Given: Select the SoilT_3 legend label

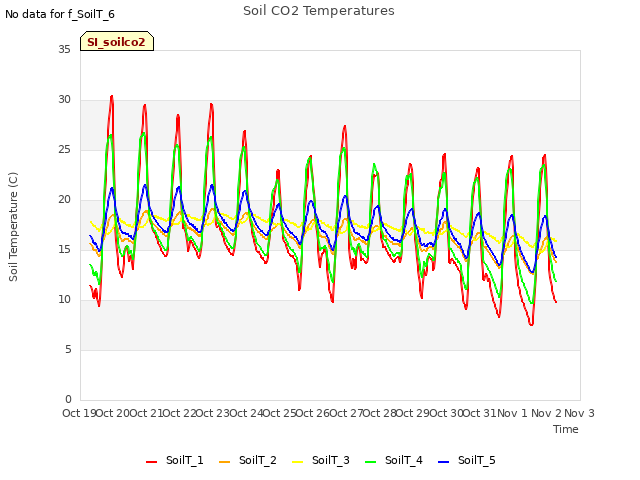Looking at the screenshot, I should 331,460.
